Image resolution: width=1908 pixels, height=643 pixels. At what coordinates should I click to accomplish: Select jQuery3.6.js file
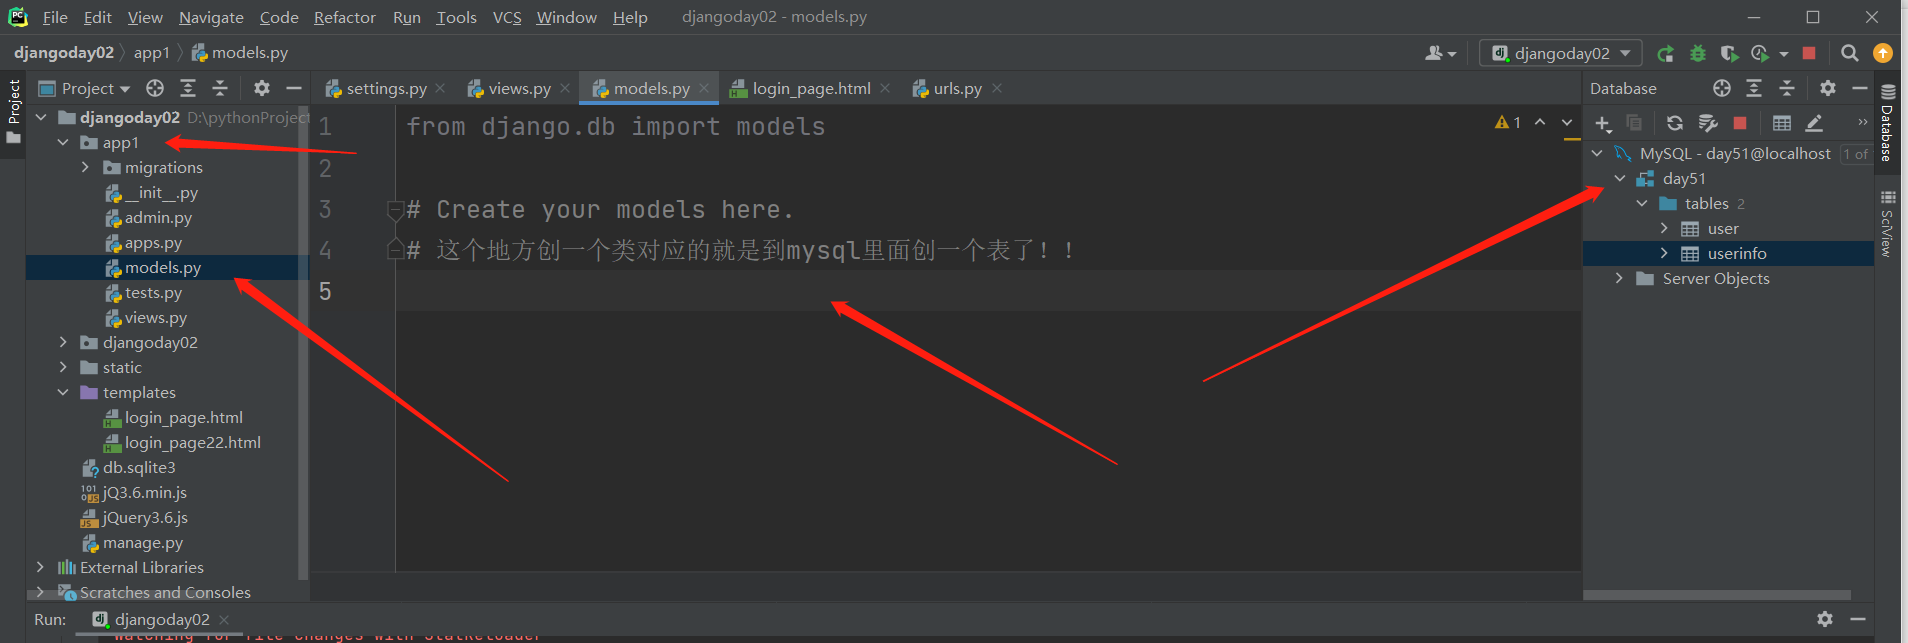145,518
